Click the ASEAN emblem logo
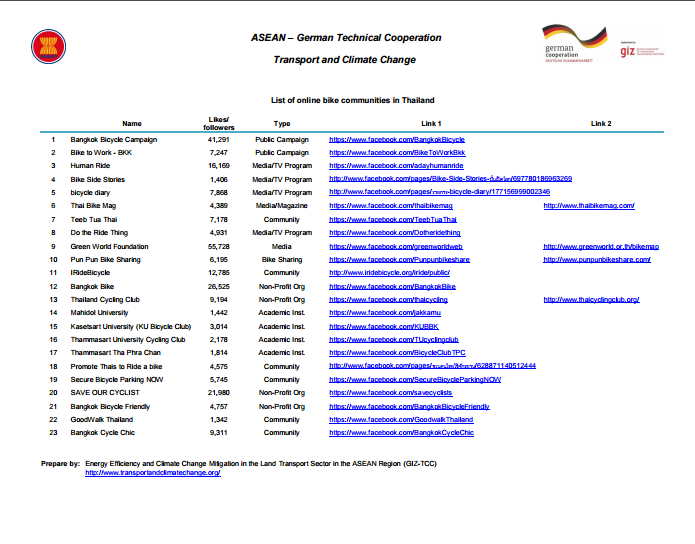This screenshot has height=544, width=695. tap(48, 47)
